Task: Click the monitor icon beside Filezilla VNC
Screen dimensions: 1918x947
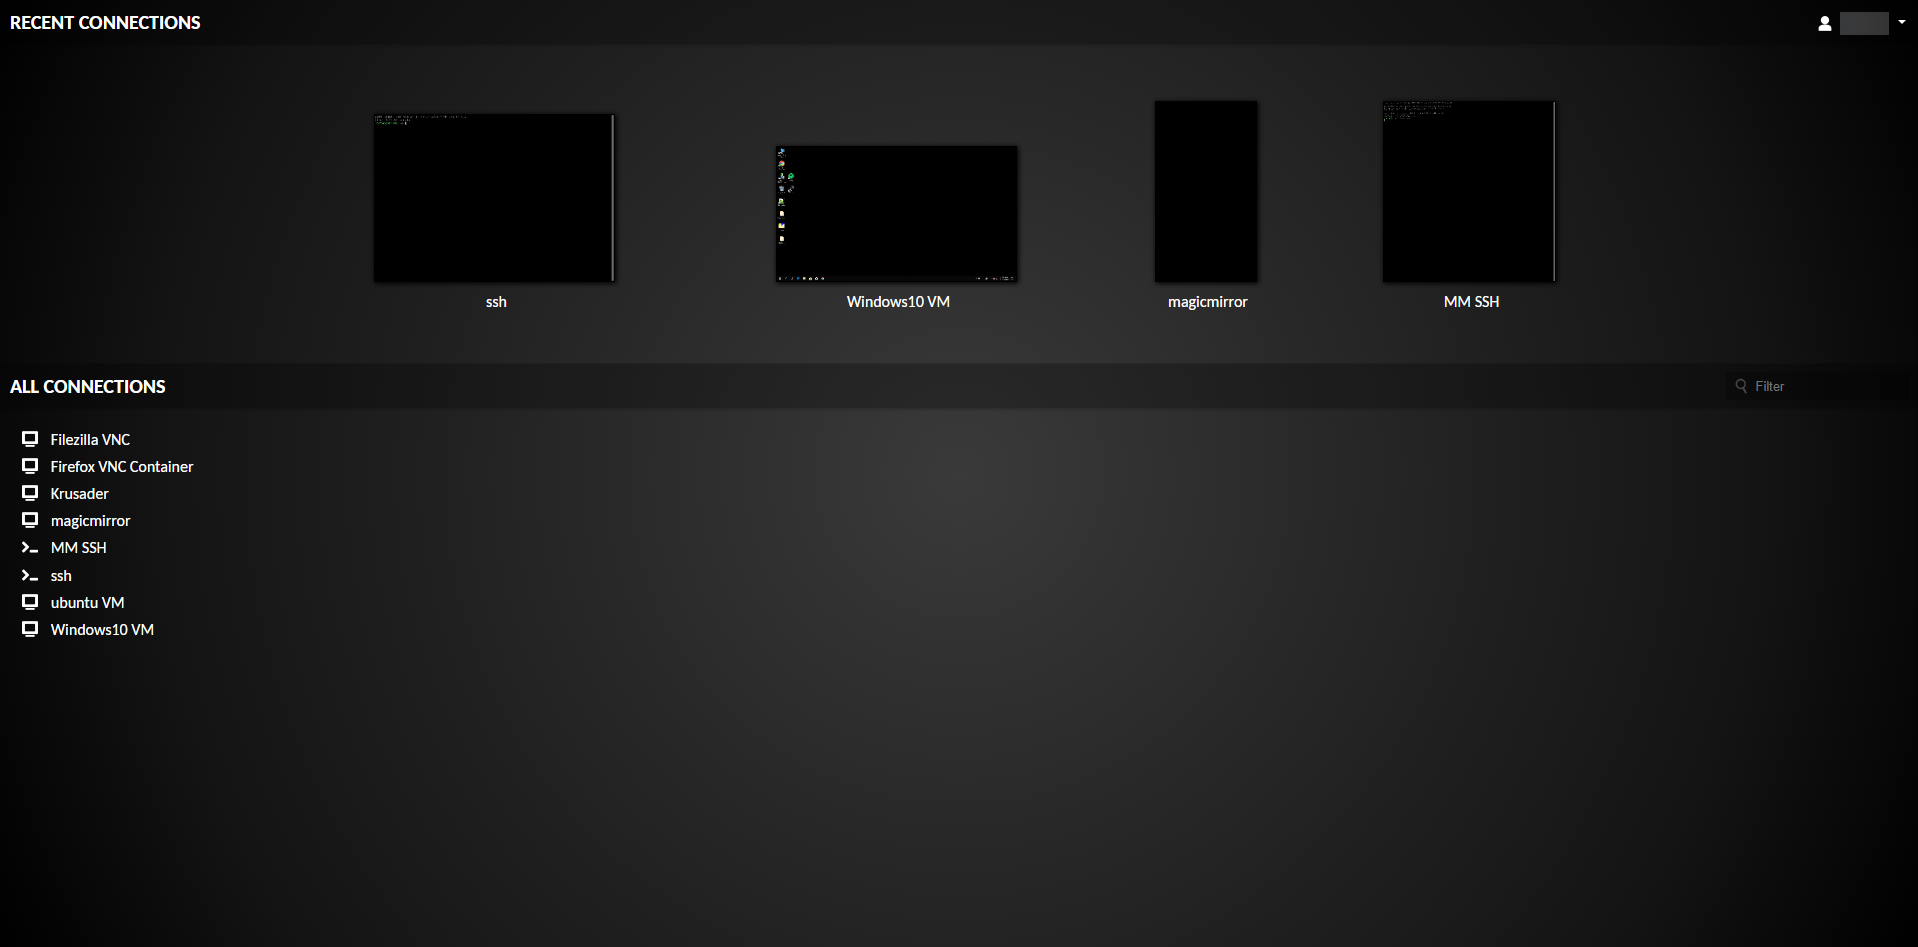Action: [30, 439]
